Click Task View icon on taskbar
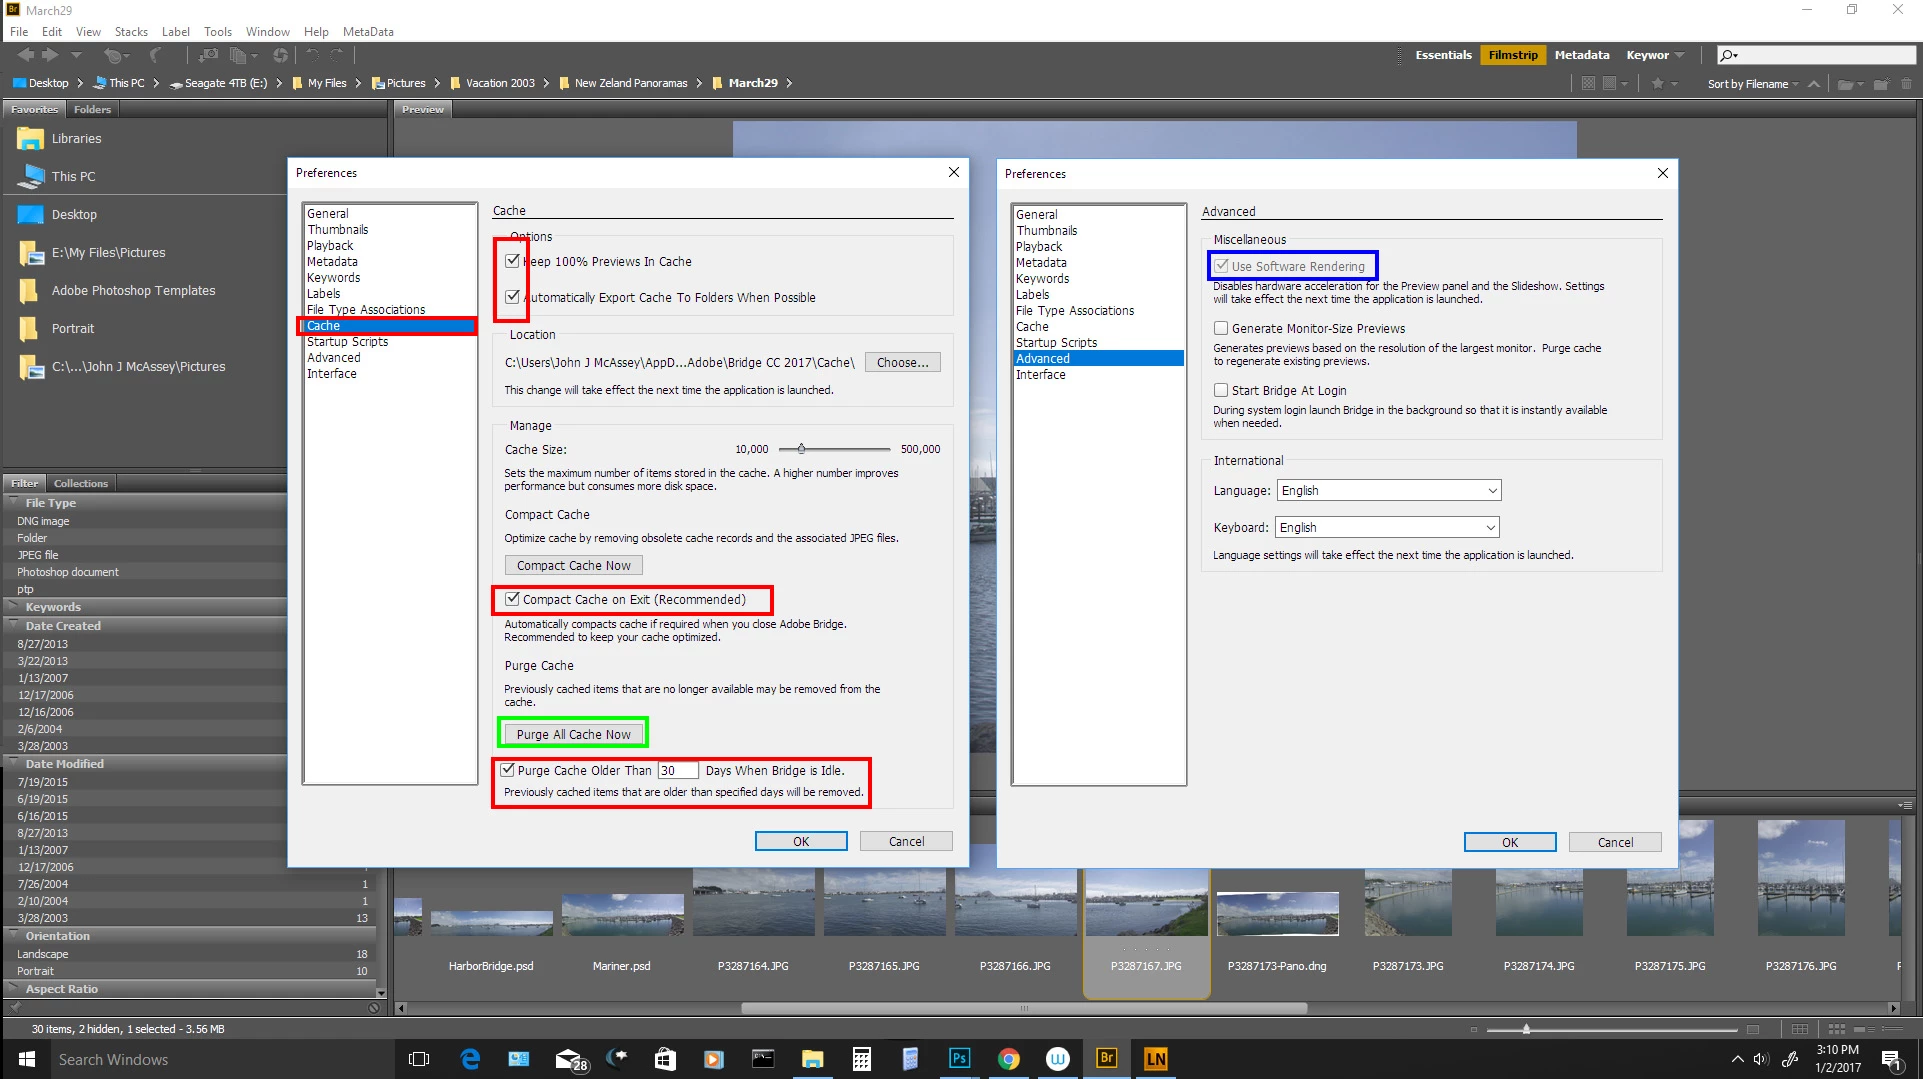Viewport: 1923px width, 1079px height. 419,1058
